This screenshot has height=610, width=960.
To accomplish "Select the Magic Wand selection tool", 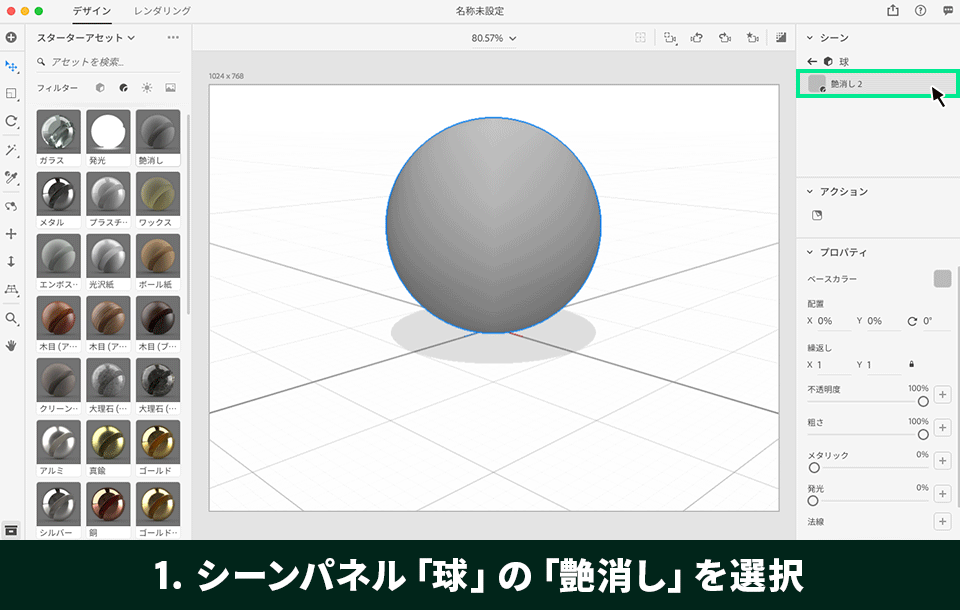I will click(11, 150).
